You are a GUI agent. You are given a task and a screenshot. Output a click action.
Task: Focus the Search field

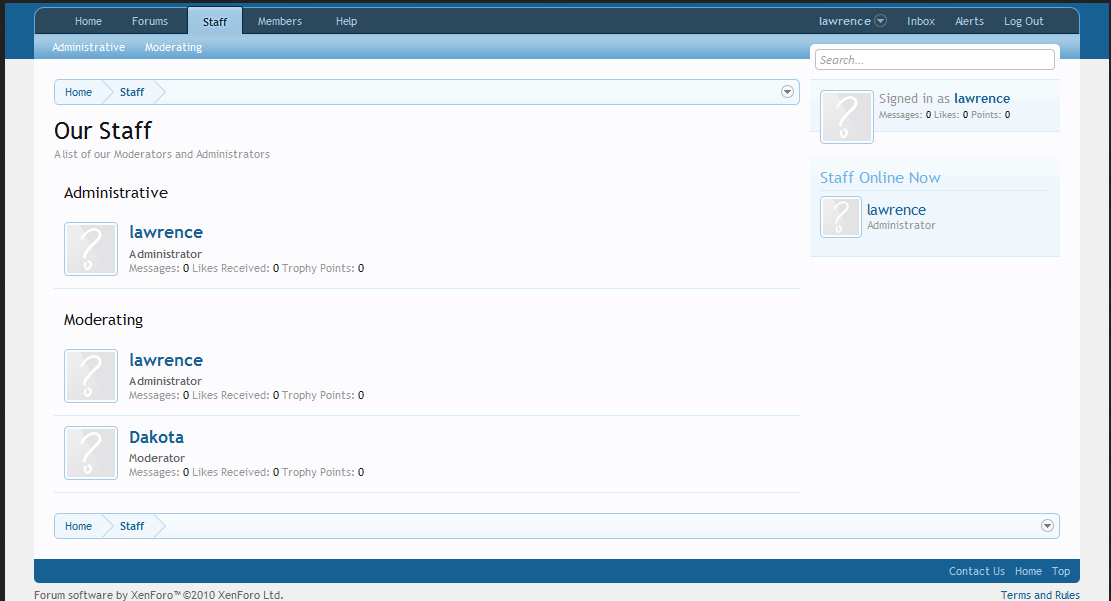935,60
